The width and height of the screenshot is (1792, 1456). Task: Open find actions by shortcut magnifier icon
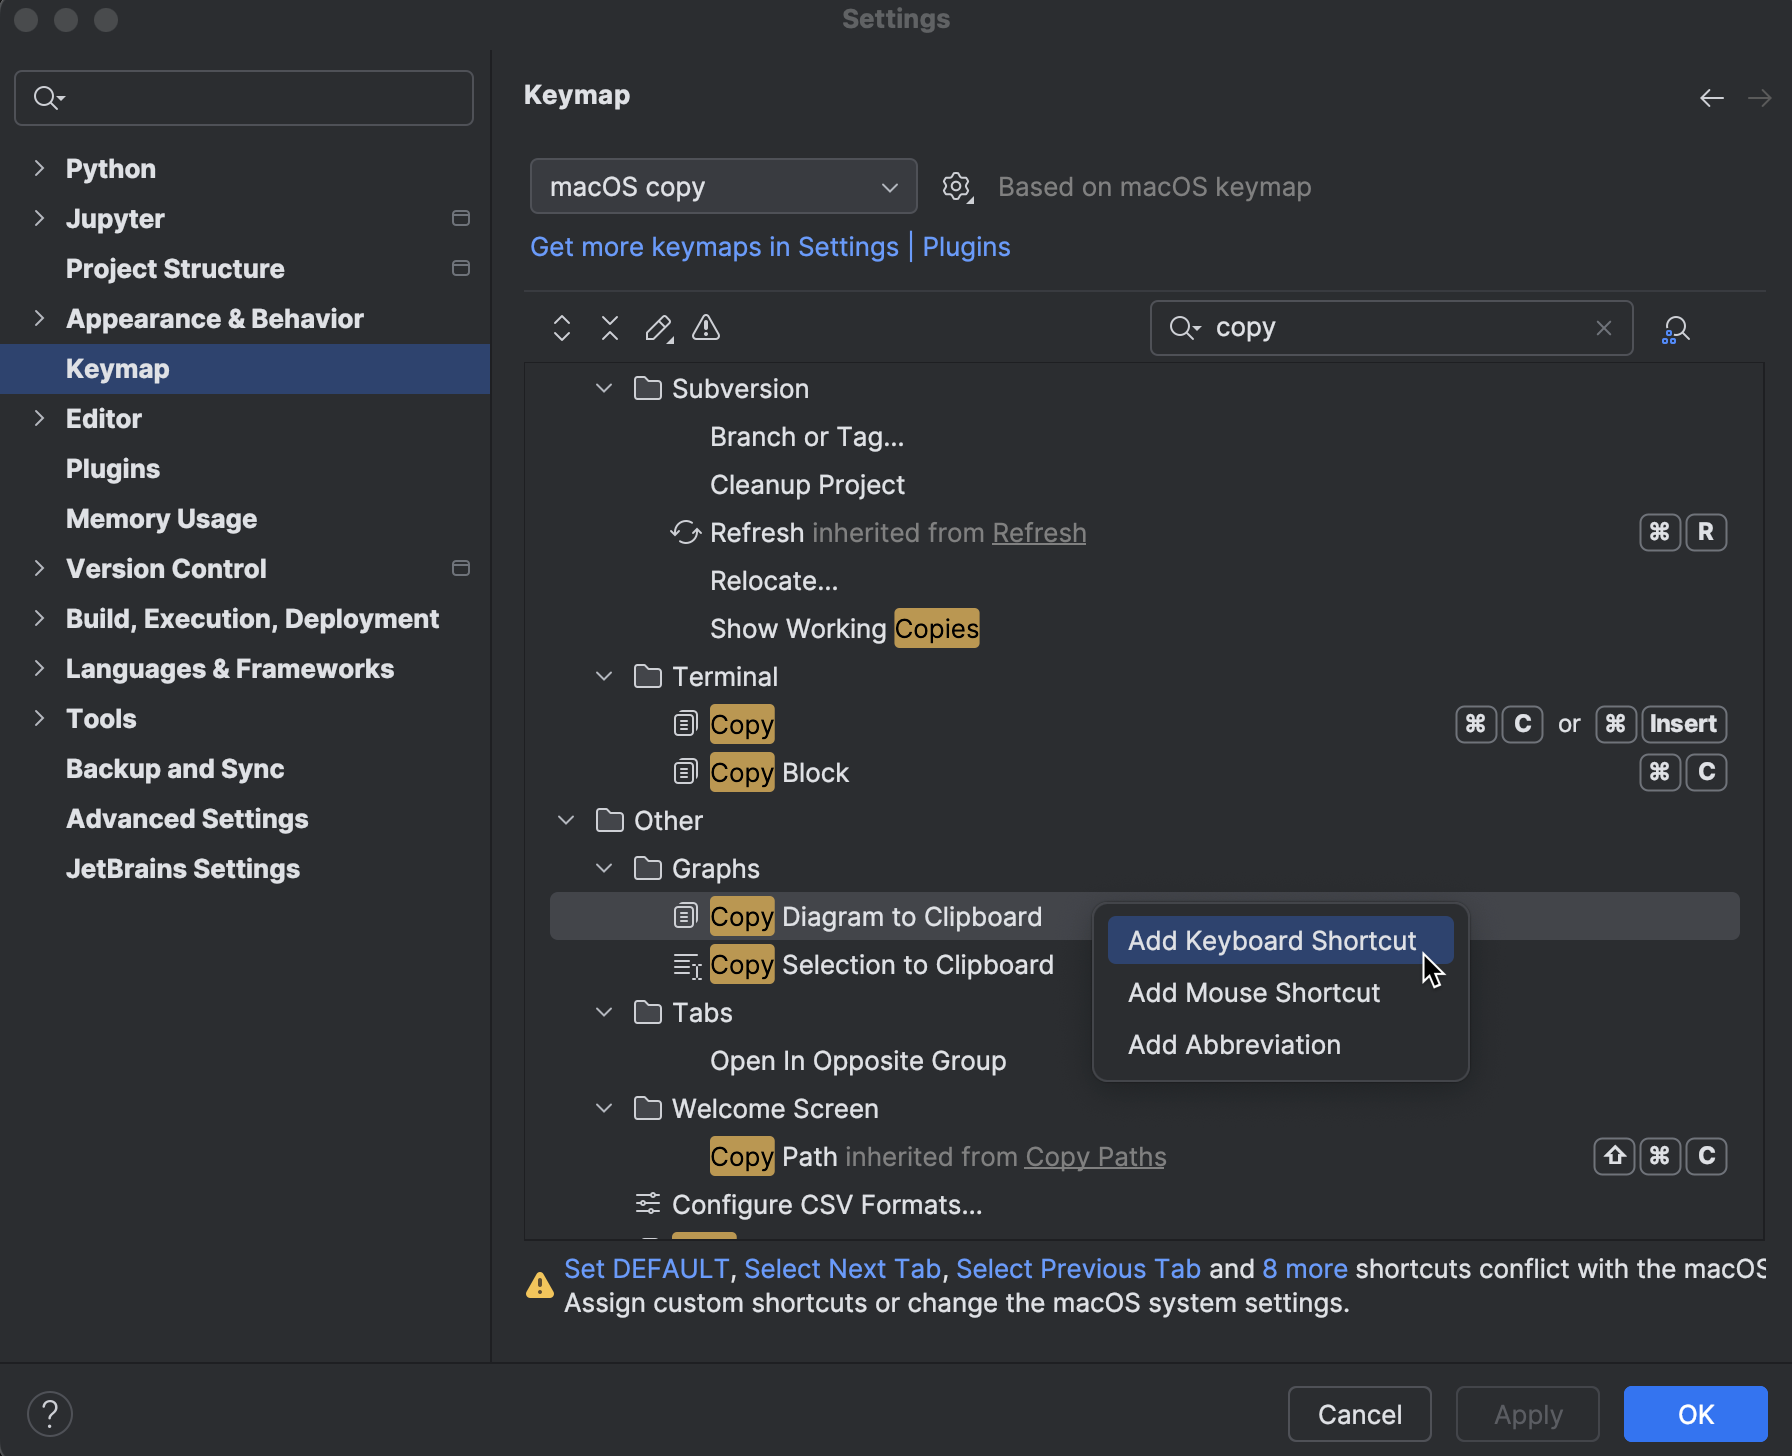pyautogui.click(x=1675, y=328)
